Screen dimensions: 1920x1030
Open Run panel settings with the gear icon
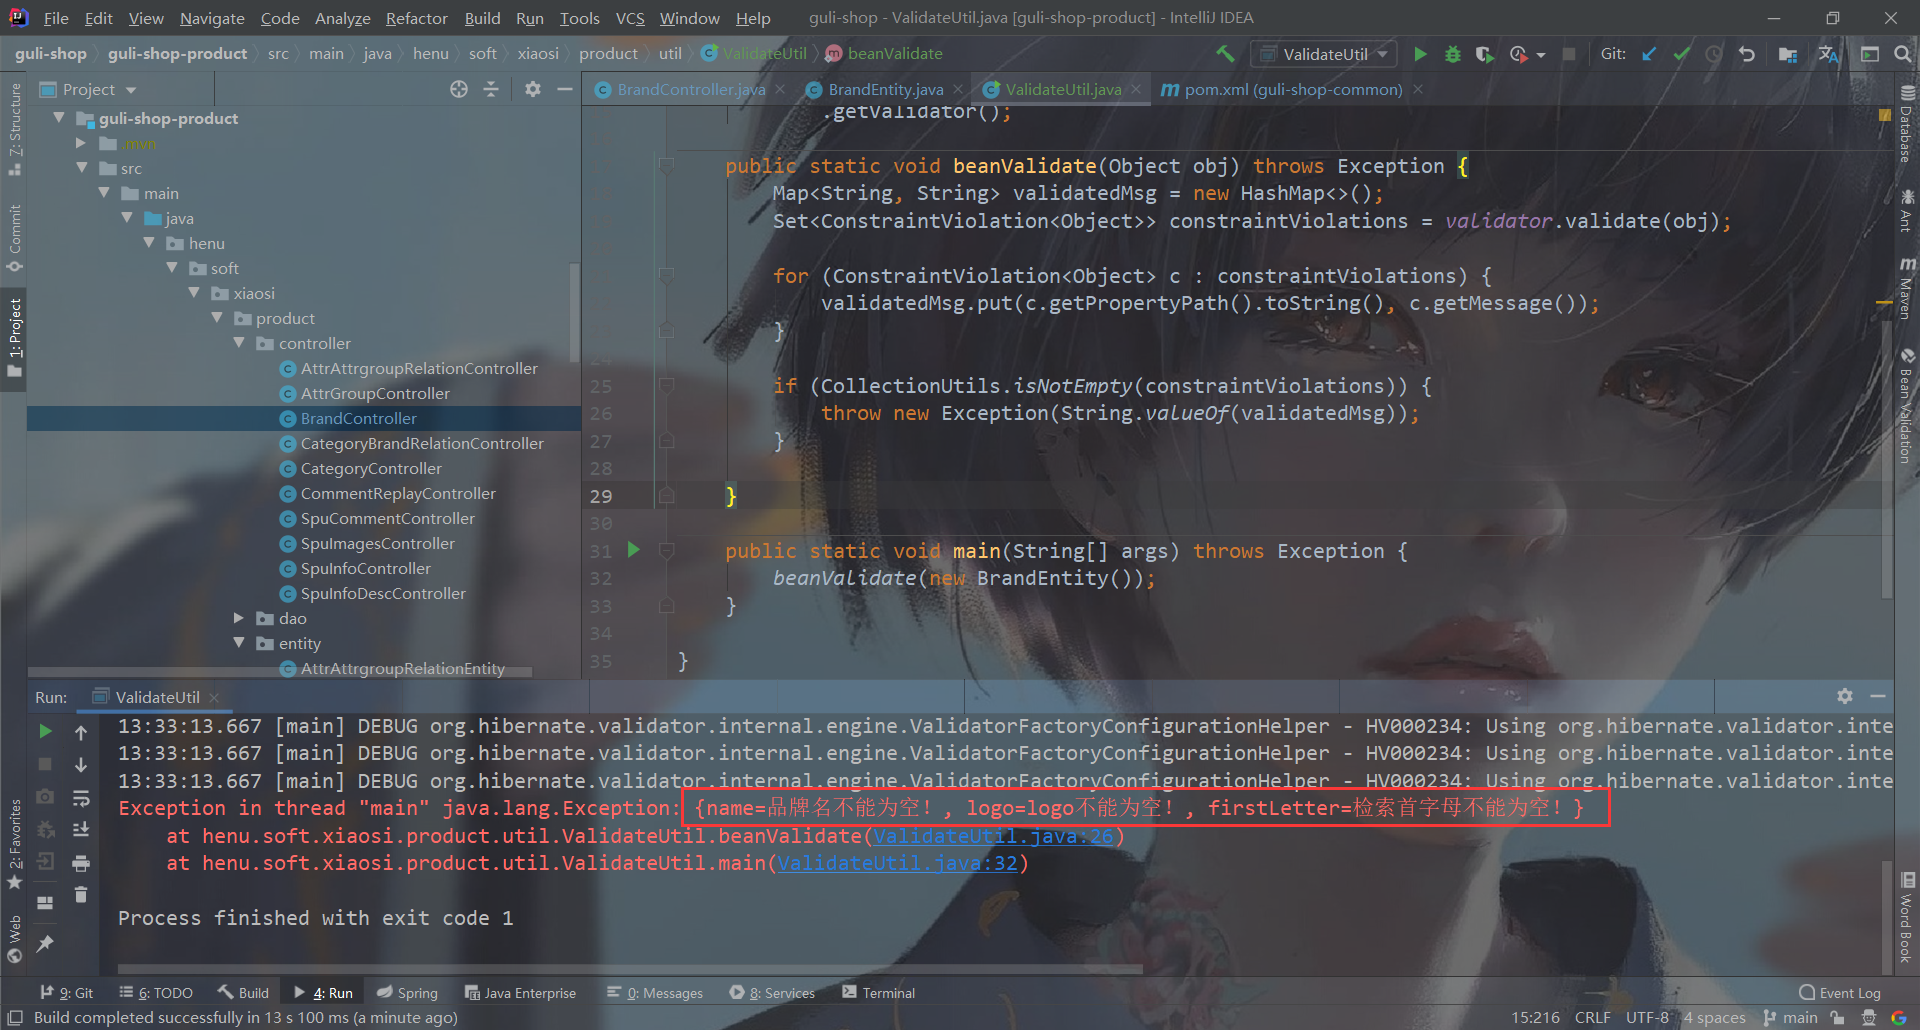tap(1845, 696)
